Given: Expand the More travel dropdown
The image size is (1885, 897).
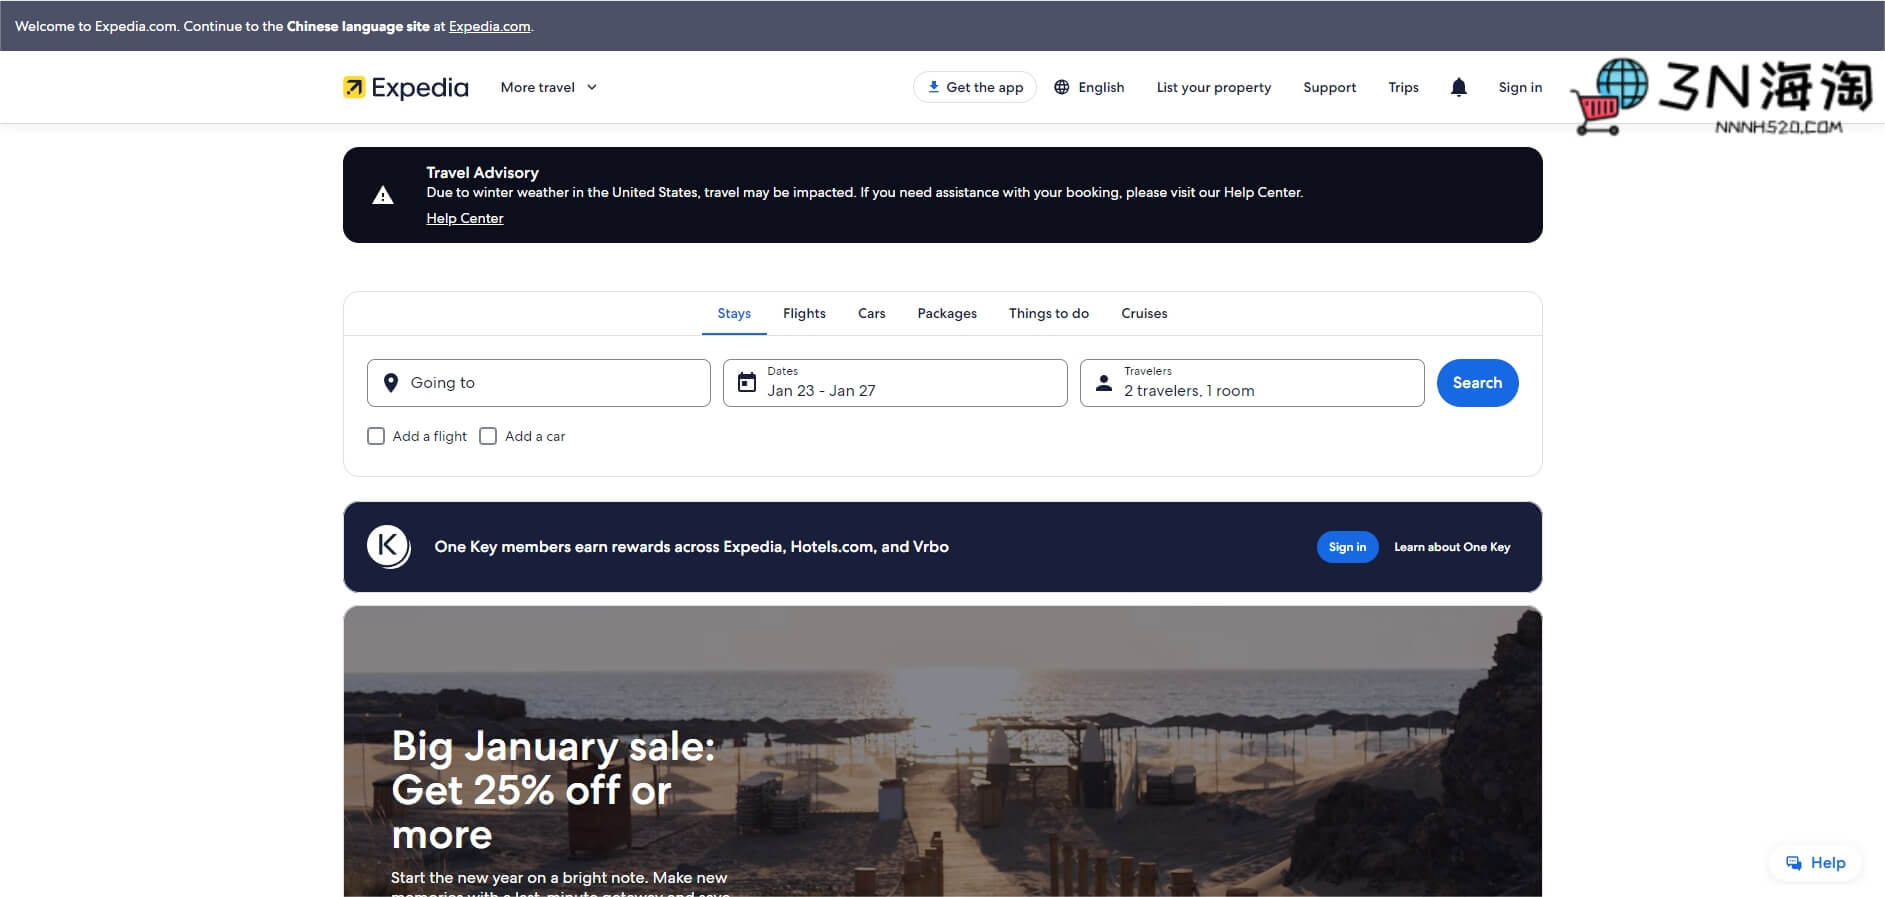Looking at the screenshot, I should (548, 87).
